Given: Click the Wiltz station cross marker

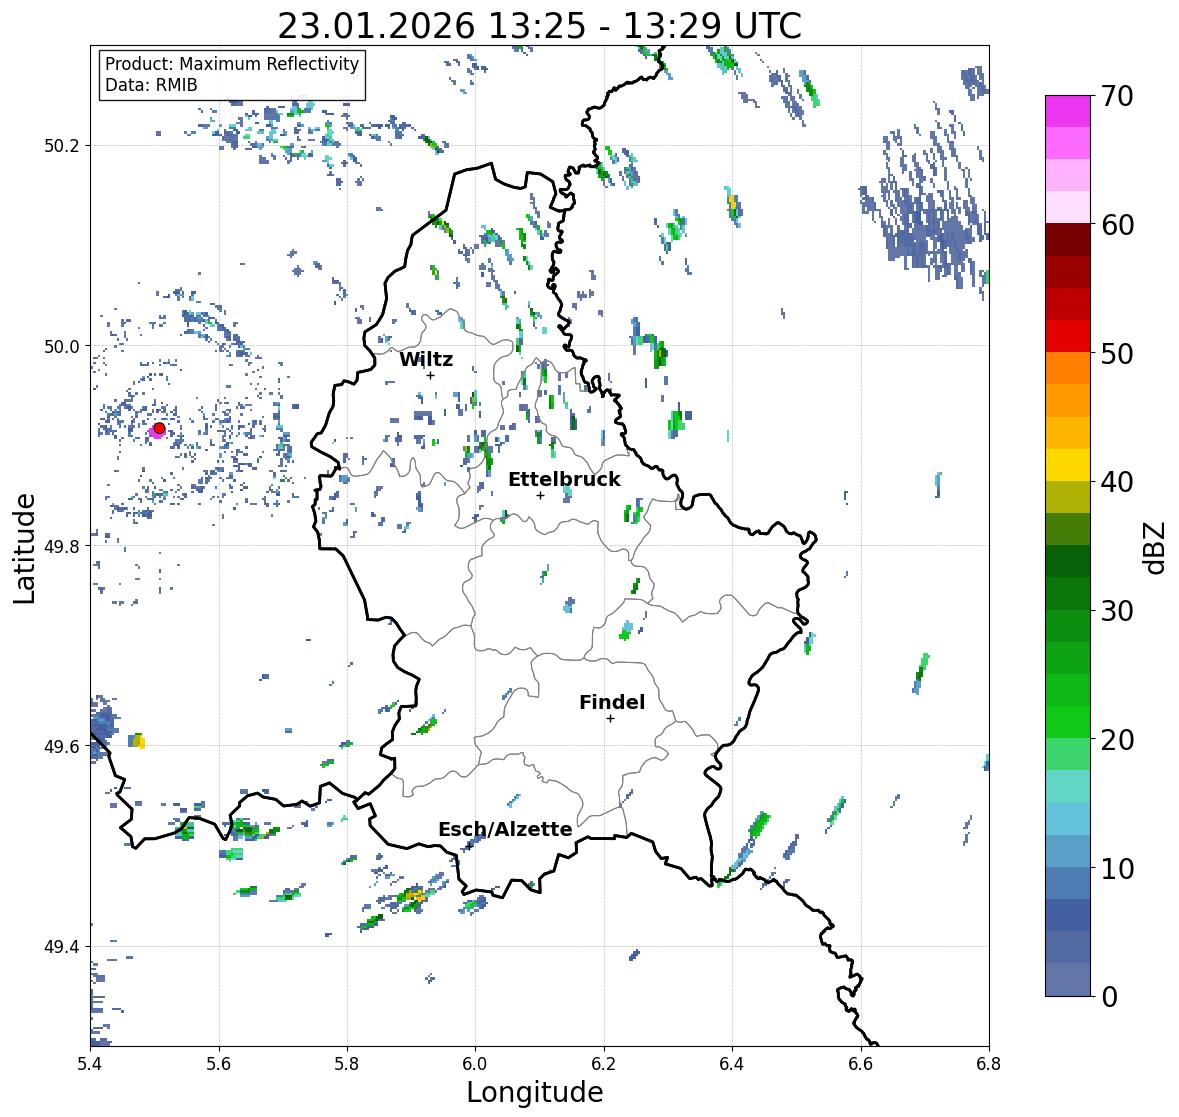Looking at the screenshot, I should click(x=430, y=375).
